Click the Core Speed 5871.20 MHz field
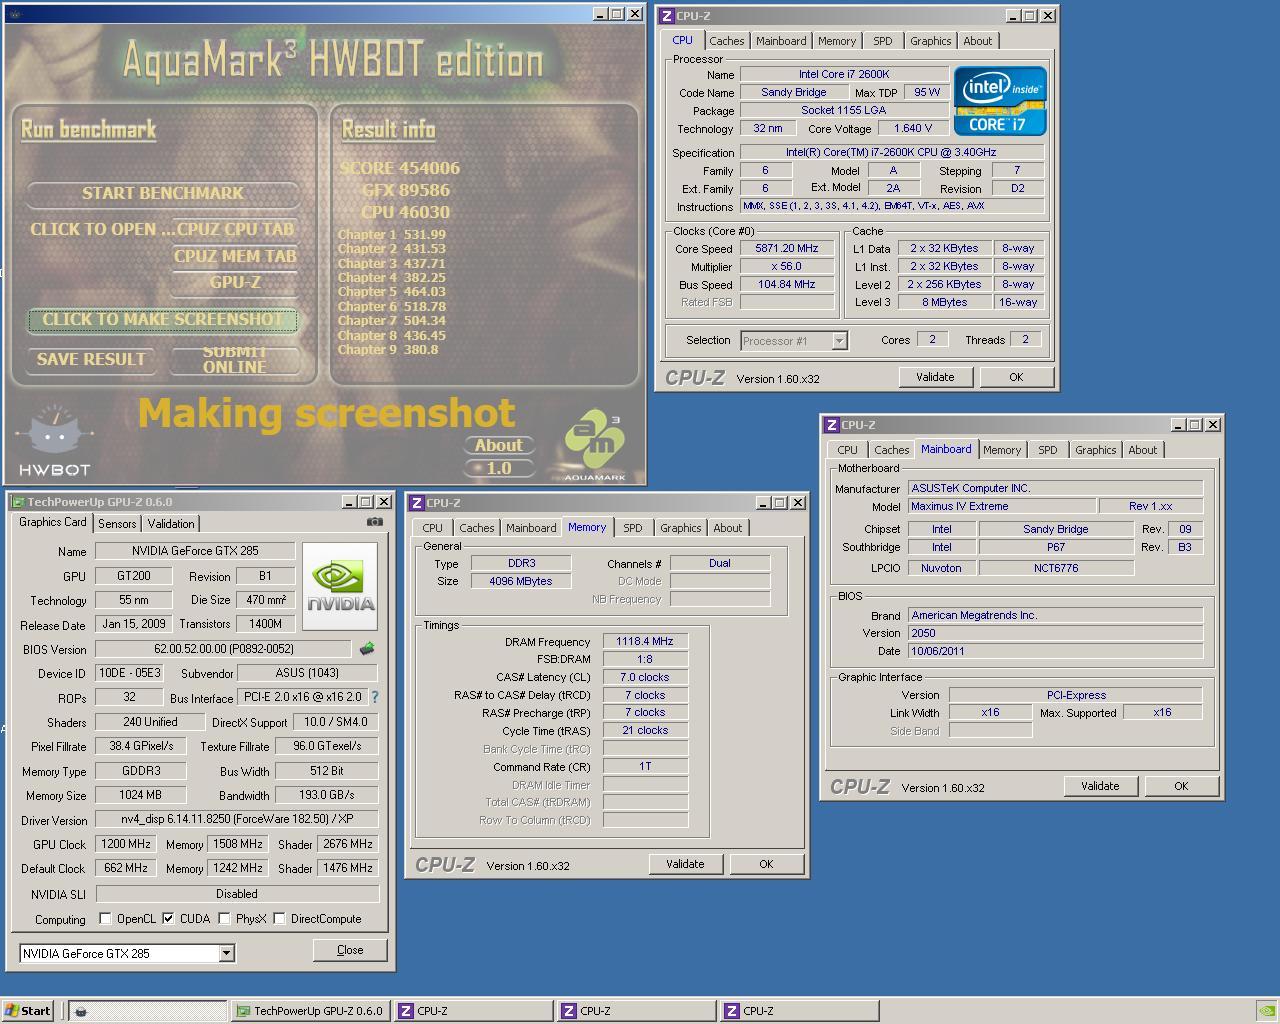Image resolution: width=1280 pixels, height=1024 pixels. [x=787, y=248]
